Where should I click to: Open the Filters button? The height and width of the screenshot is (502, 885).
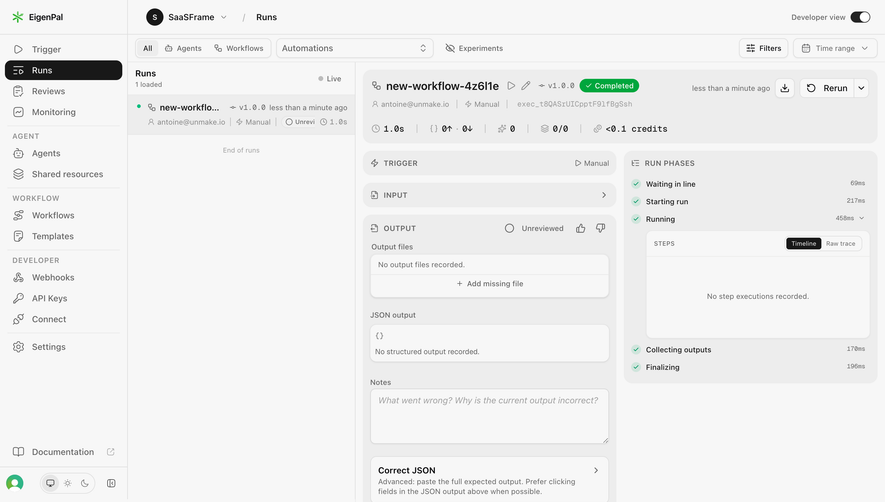pyautogui.click(x=764, y=48)
